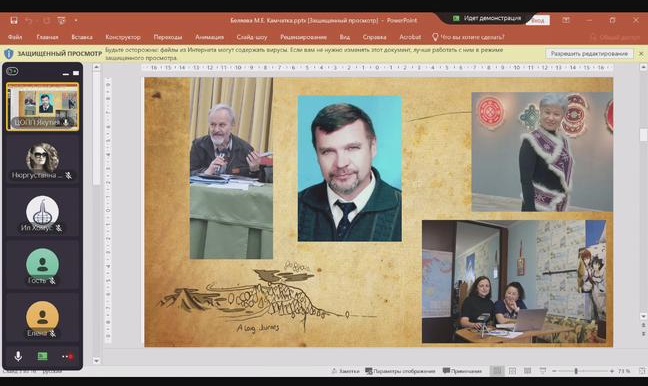This screenshot has width=648, height=386.
Task: Click Примечания comments icon in status bar
Action: [462, 371]
